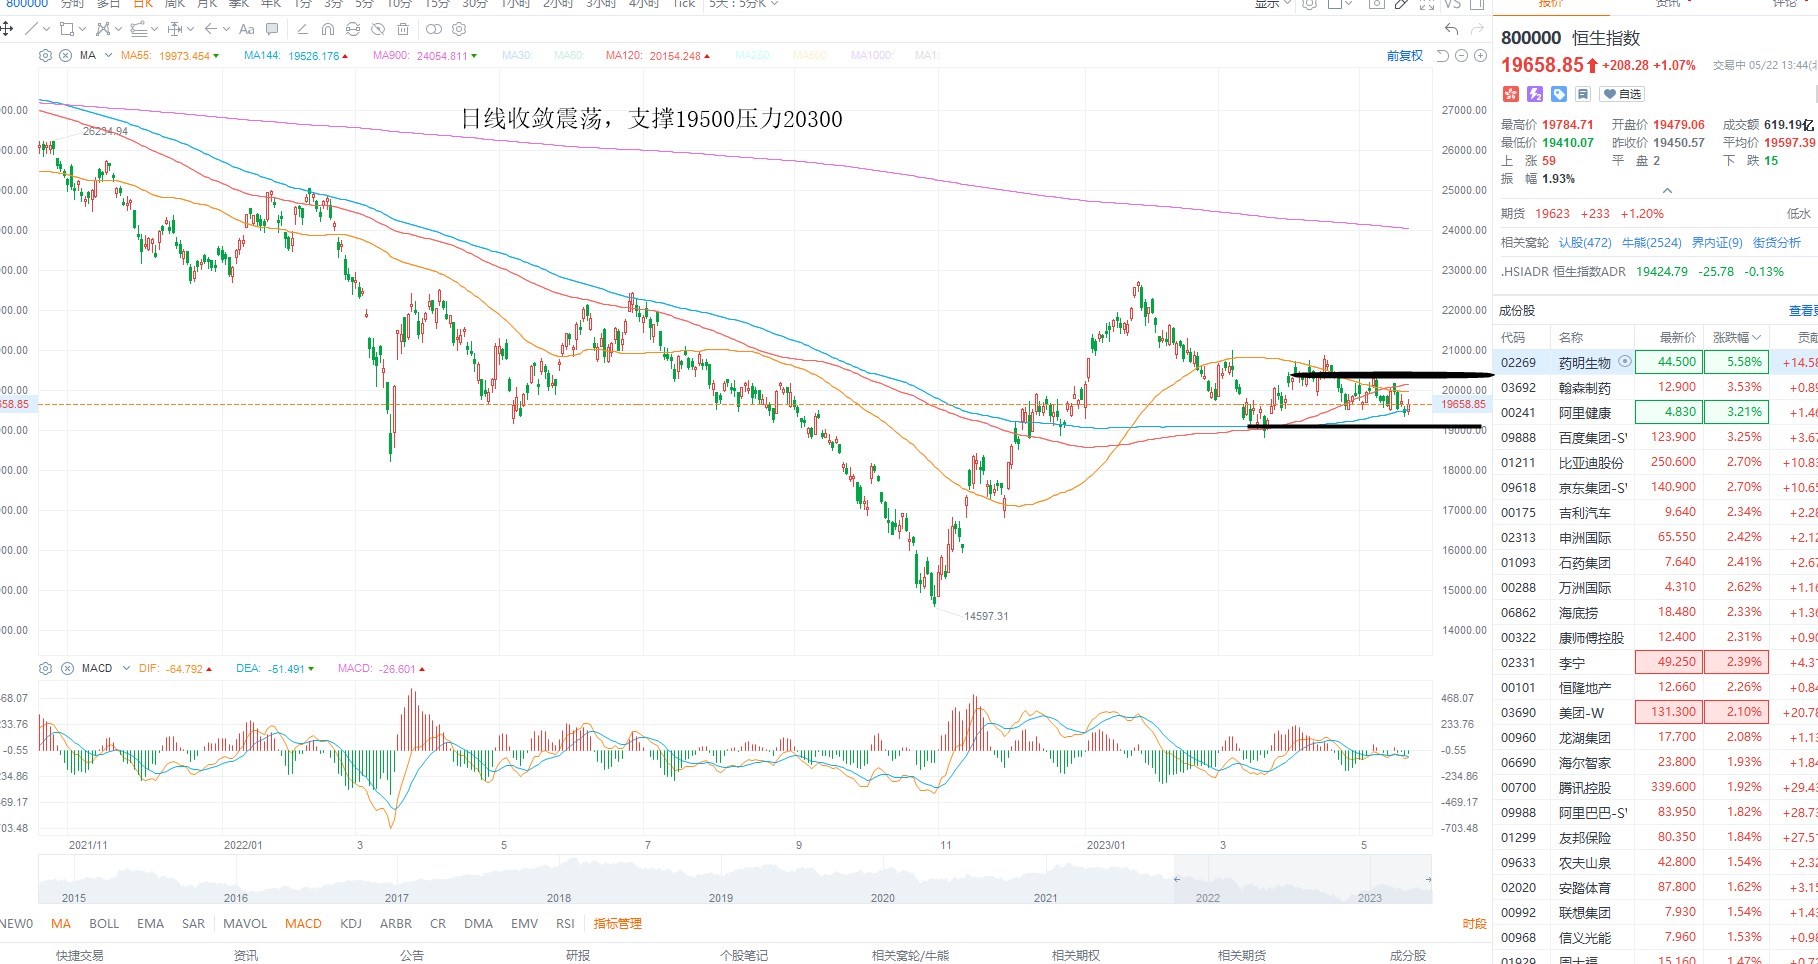The height and width of the screenshot is (964, 1818).
Task: Zoom out chart with minus circle icon
Action: (1462, 56)
